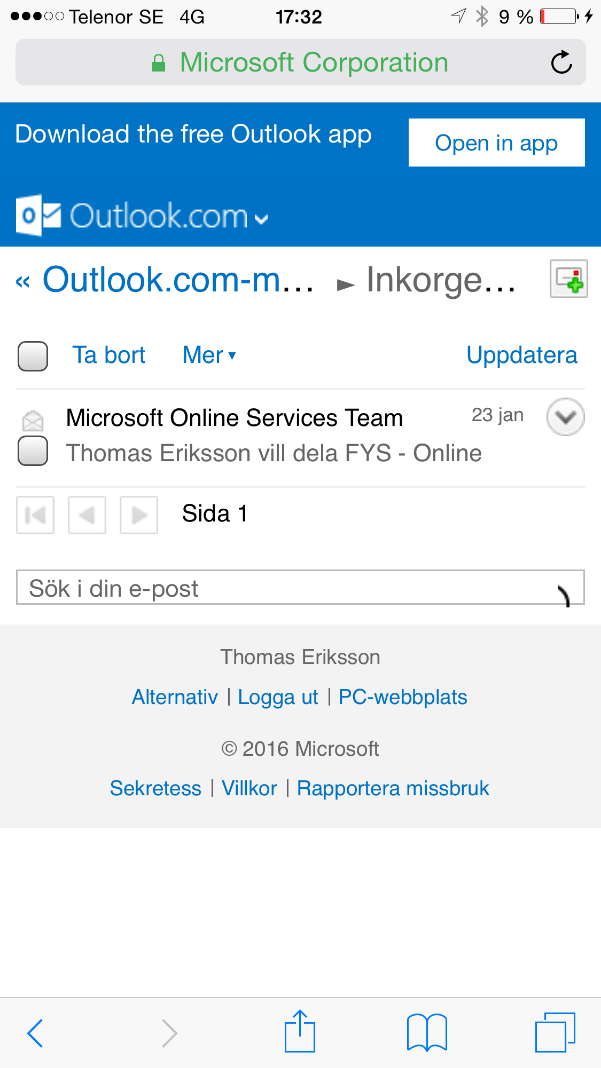Open the Alternativ settings link

(175, 697)
